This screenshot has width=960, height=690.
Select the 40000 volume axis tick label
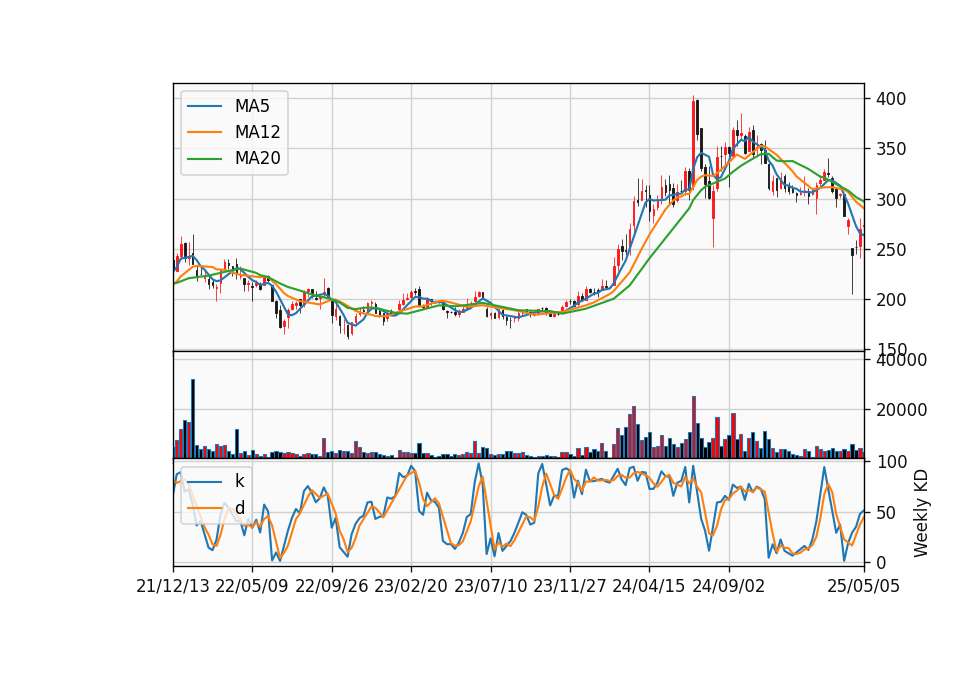tap(901, 360)
